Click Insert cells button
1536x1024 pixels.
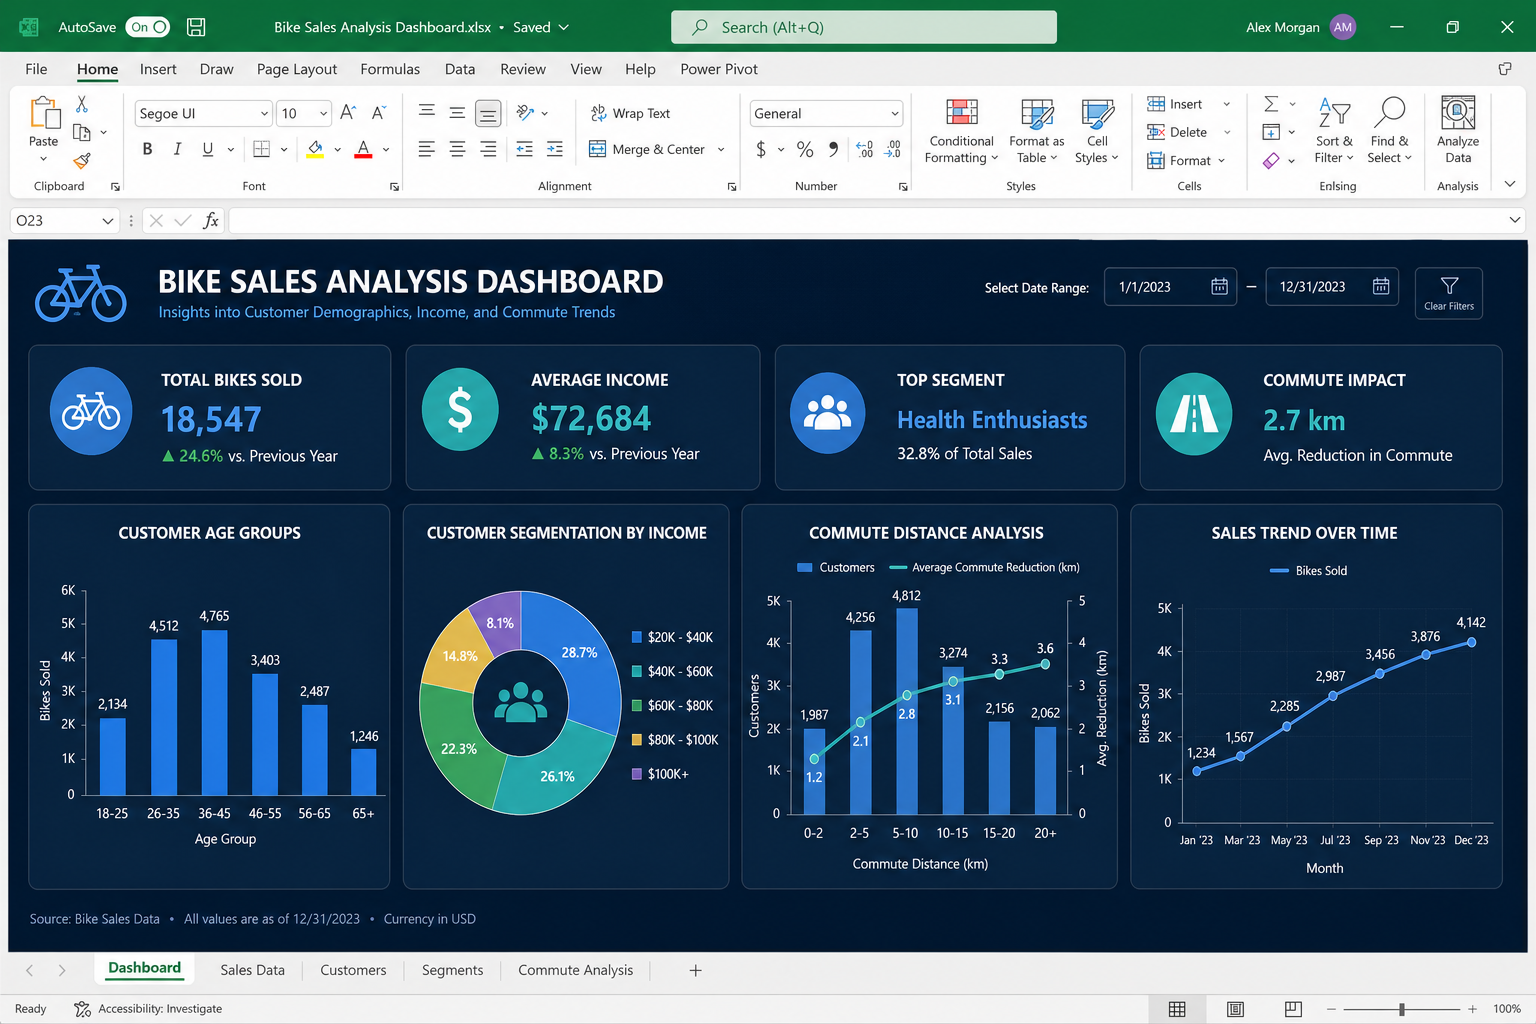click(x=1175, y=104)
